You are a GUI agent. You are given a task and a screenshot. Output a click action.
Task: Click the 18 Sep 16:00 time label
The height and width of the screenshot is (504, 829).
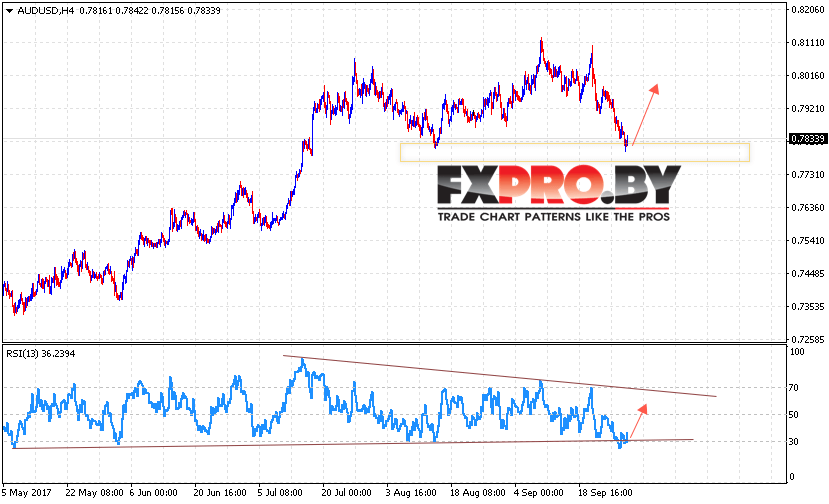(606, 493)
